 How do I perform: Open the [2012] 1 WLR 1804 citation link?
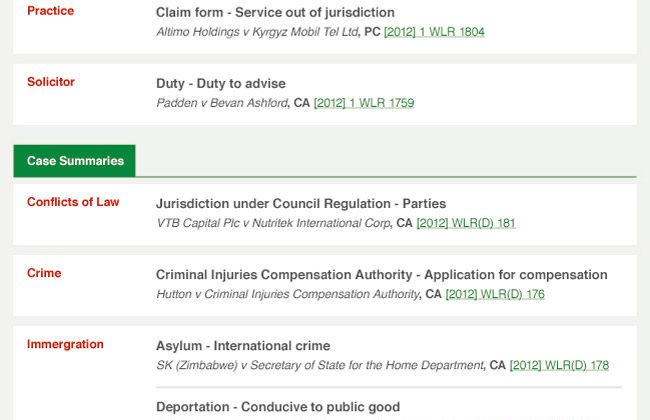pyautogui.click(x=434, y=32)
